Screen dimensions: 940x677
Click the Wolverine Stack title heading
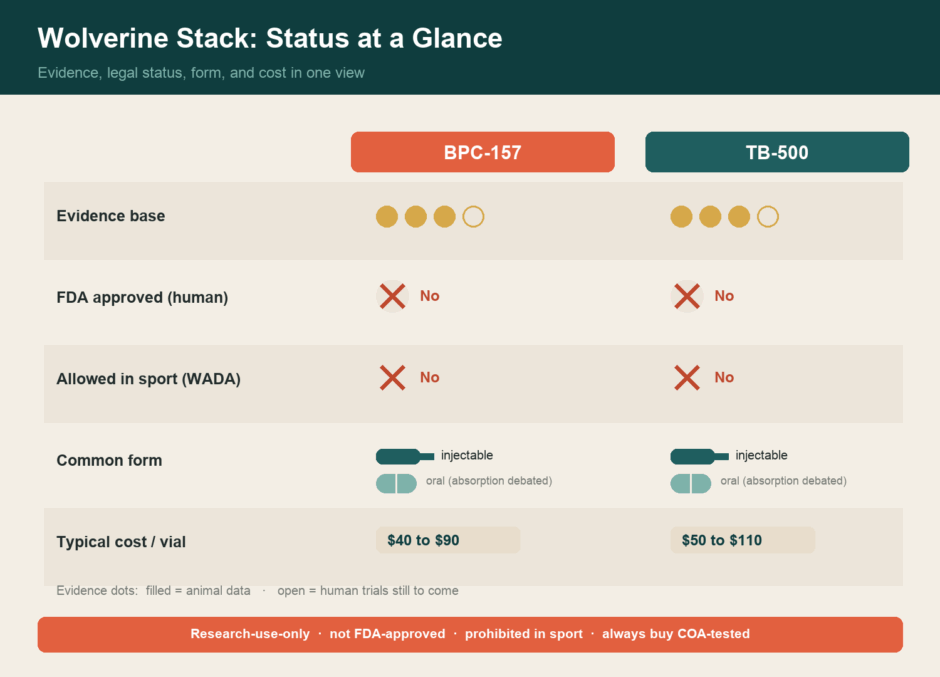point(270,38)
